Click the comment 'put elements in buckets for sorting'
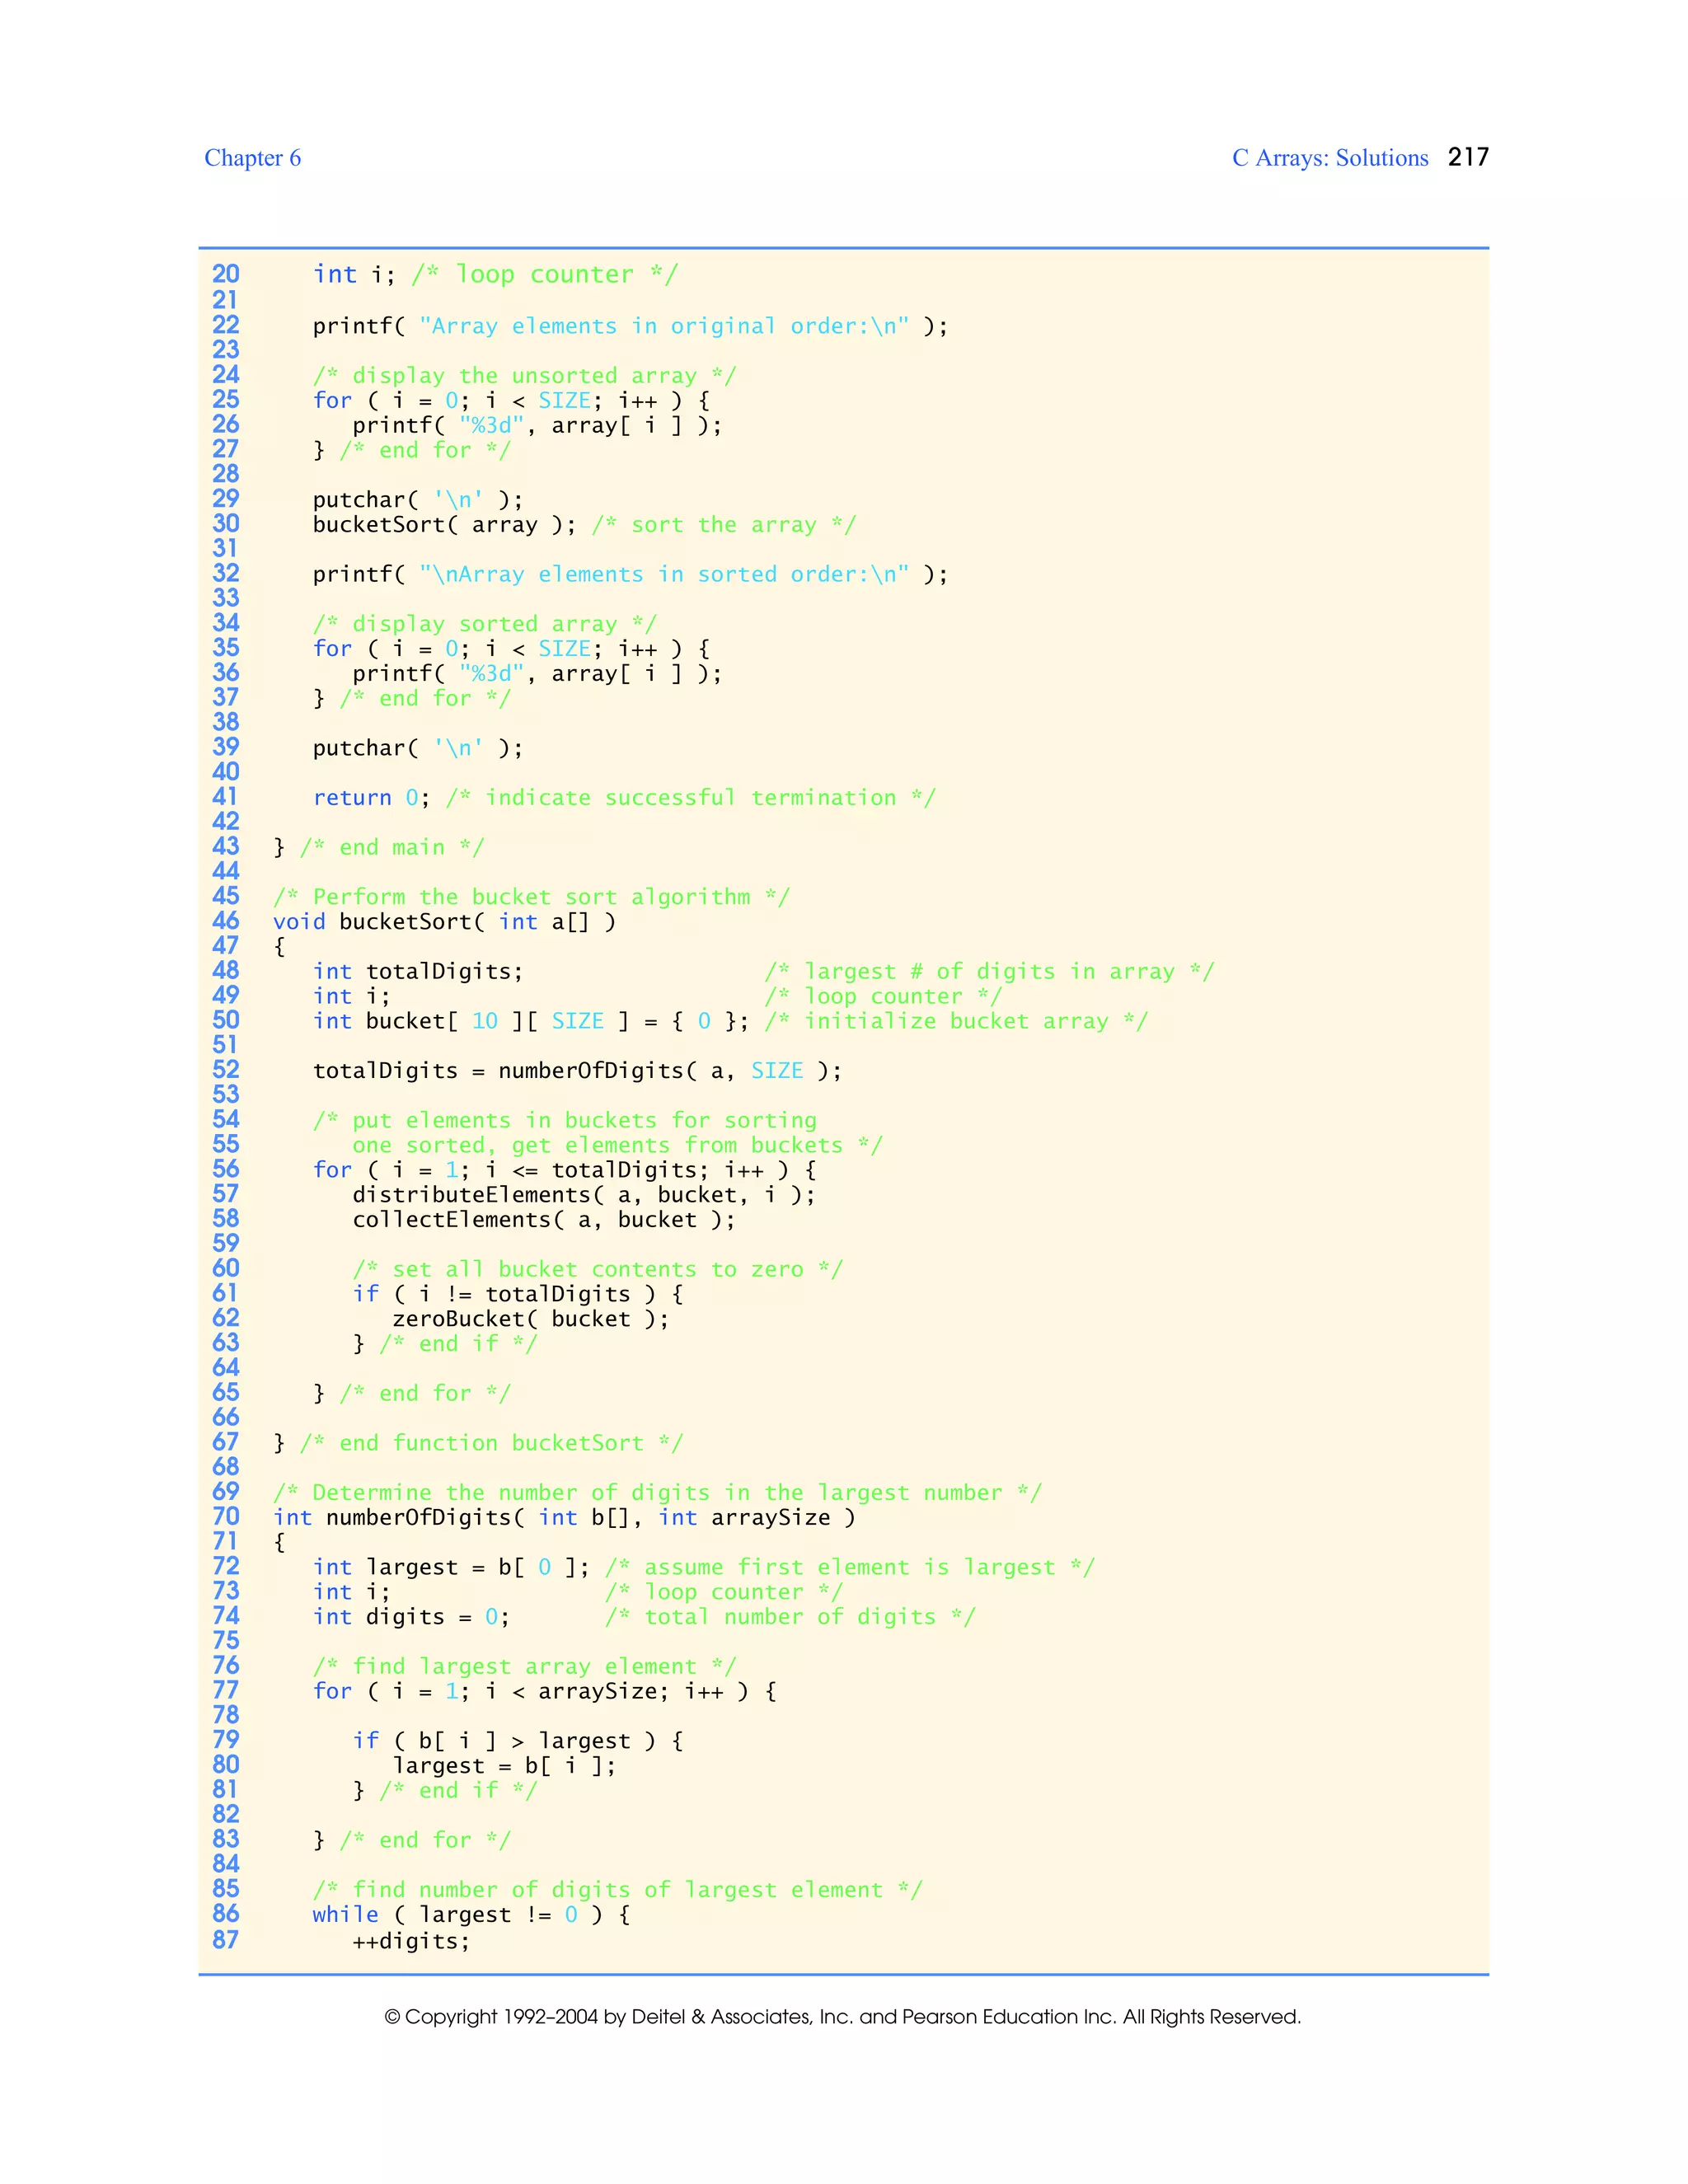Viewport: 1688px width, 2184px height. tap(565, 1121)
